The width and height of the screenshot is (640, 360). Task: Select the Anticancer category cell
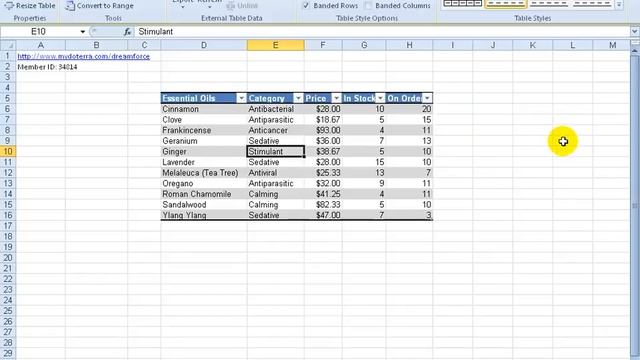[x=276, y=130]
